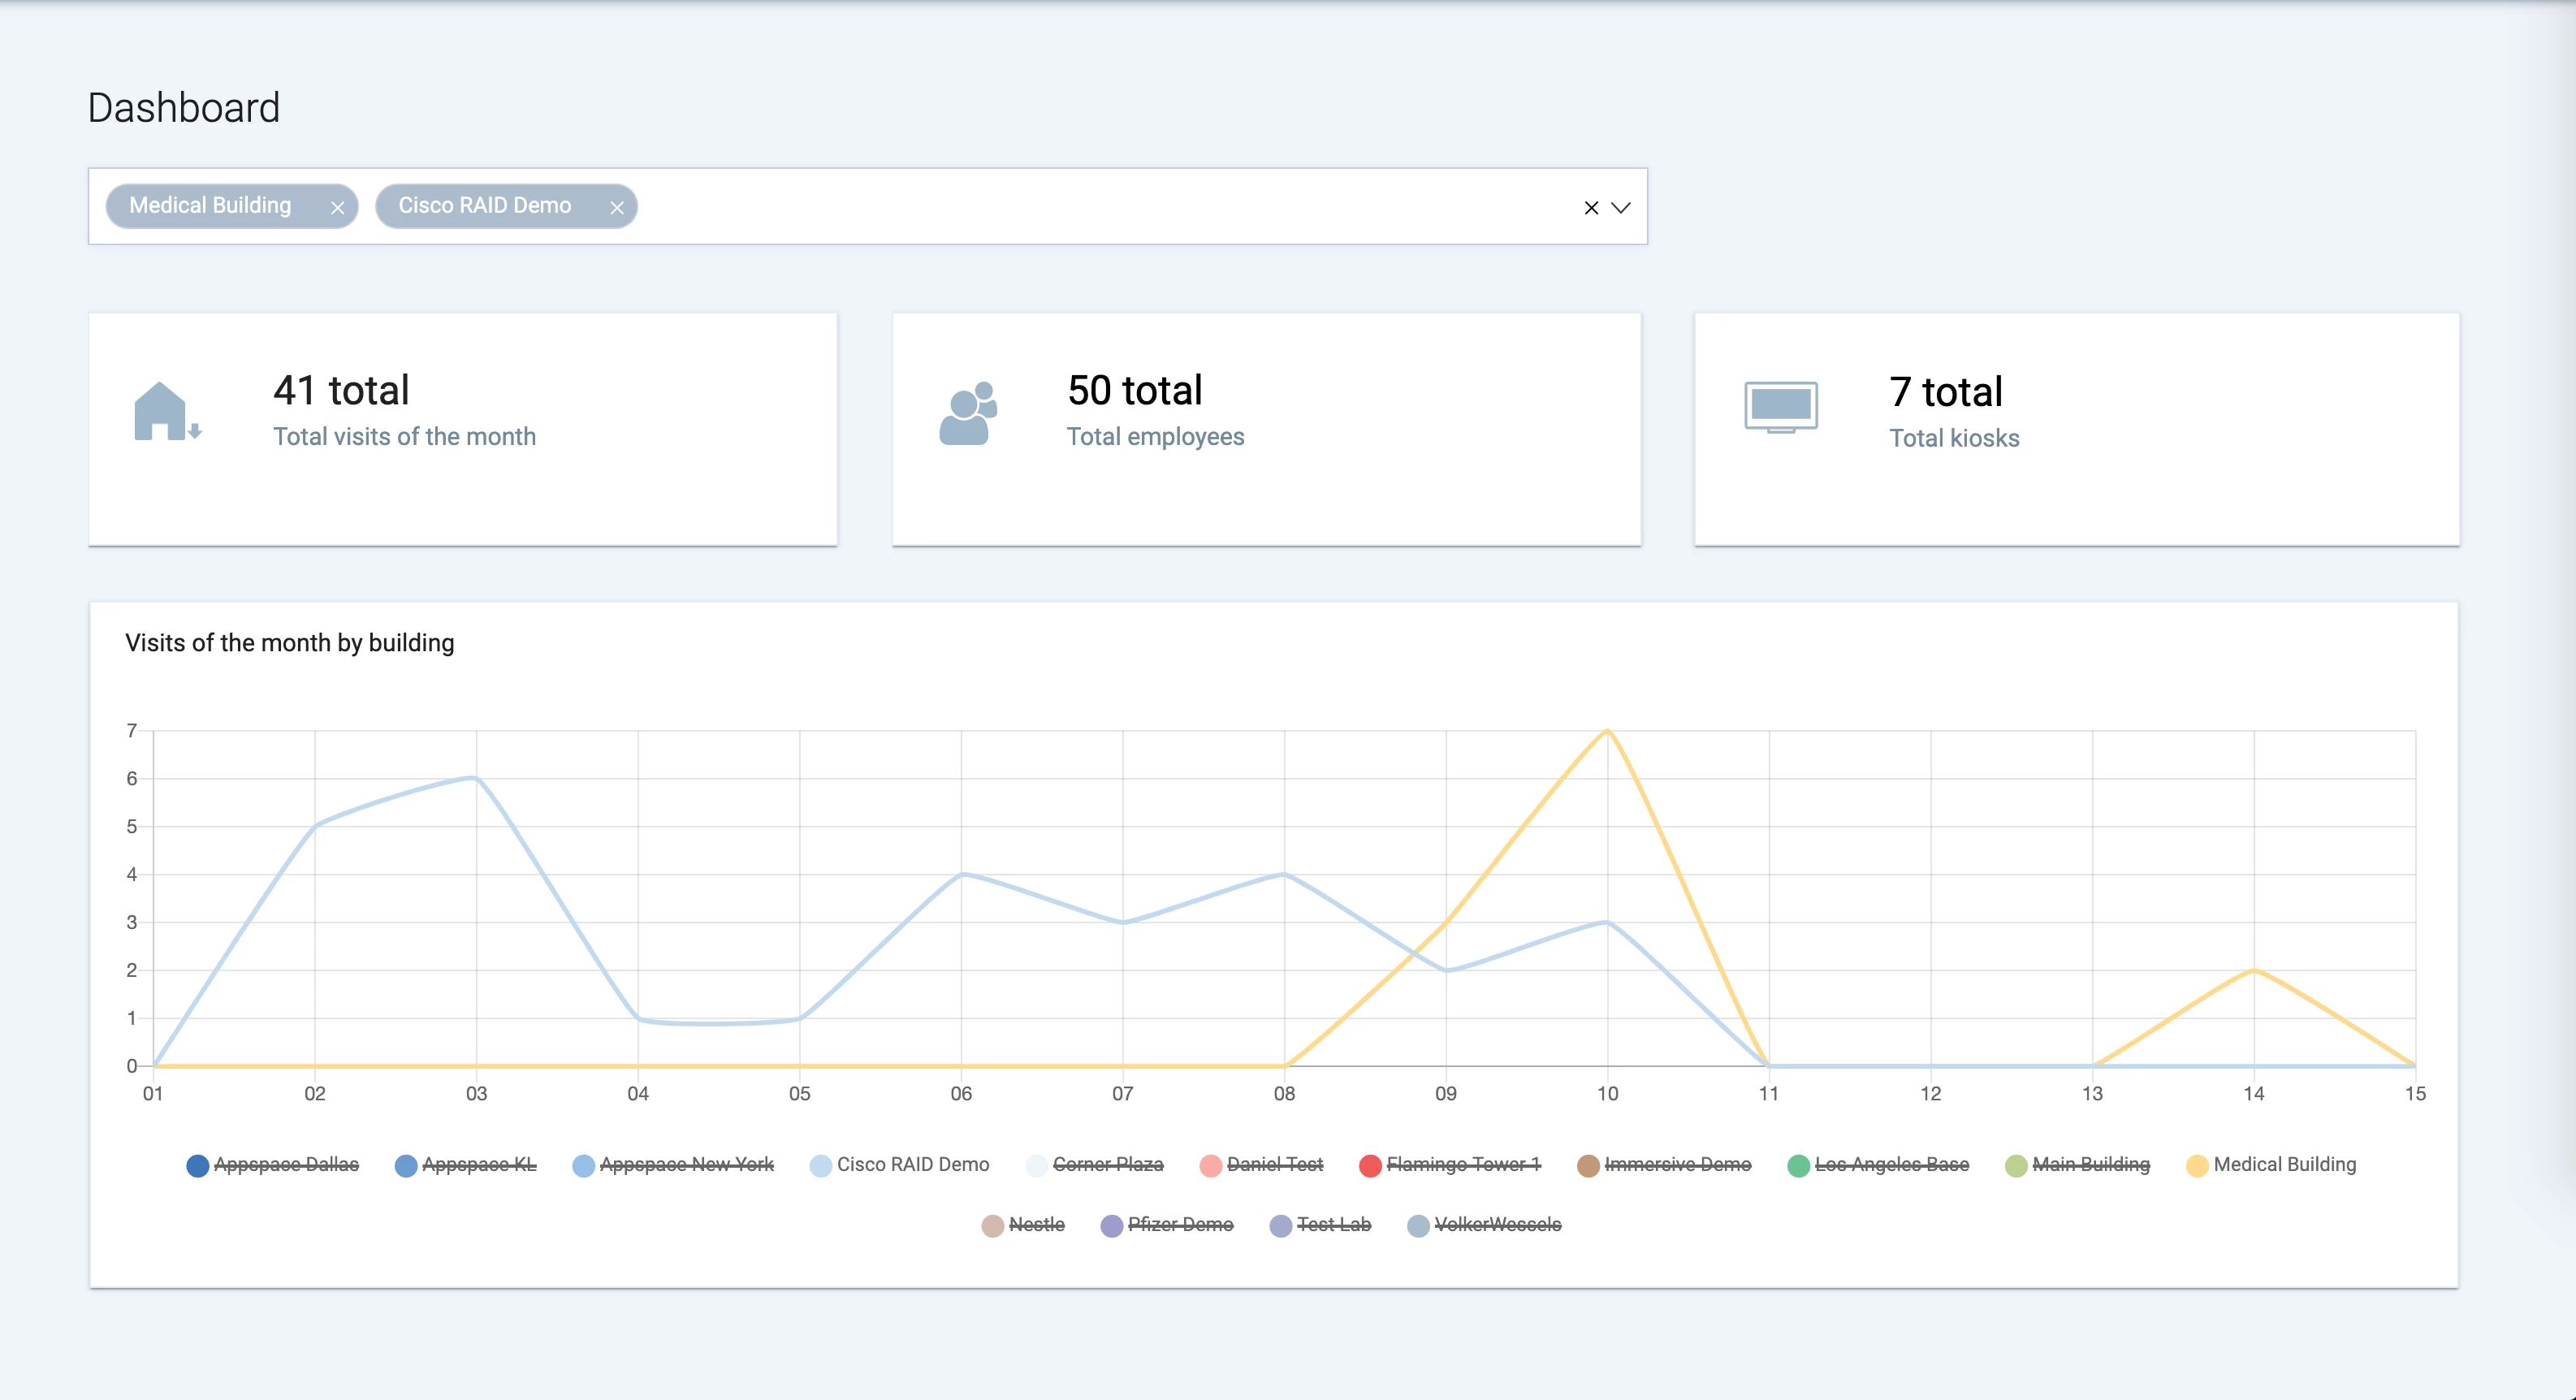The width and height of the screenshot is (2576, 1400).
Task: Remove the Cisco RAID Demo chip
Action: (617, 208)
